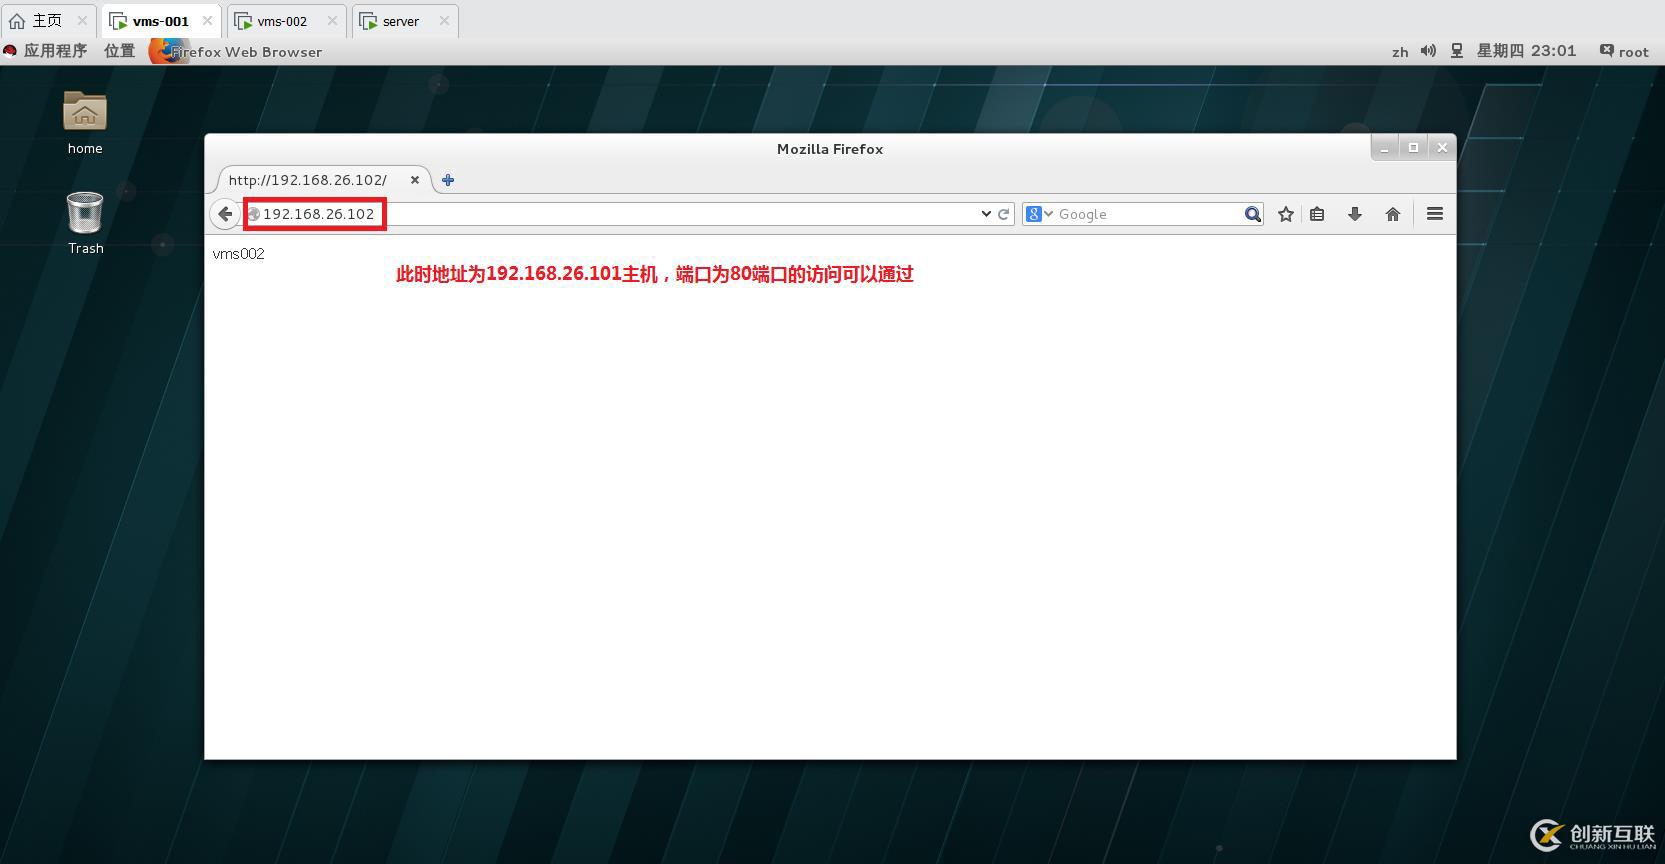Maximize the Mozilla Firefox window
This screenshot has height=864, width=1665.
pyautogui.click(x=1413, y=148)
